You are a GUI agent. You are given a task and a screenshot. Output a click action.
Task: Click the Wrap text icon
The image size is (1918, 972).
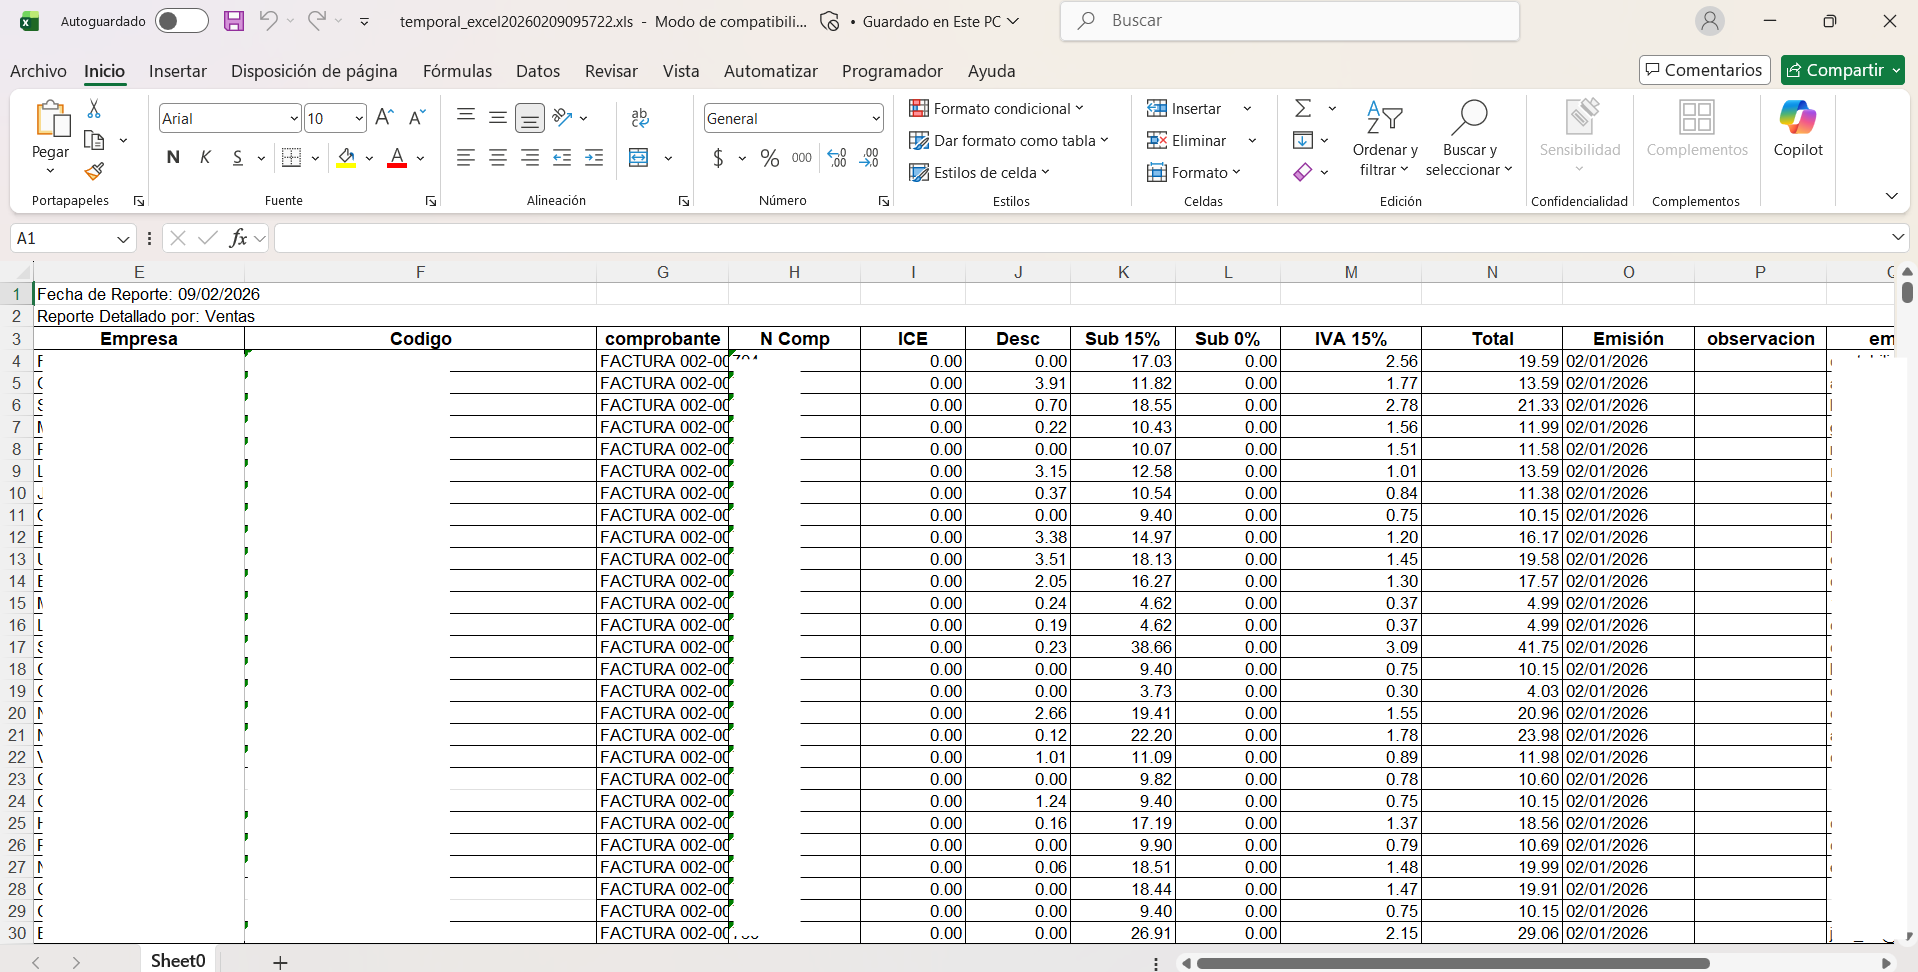(x=640, y=118)
